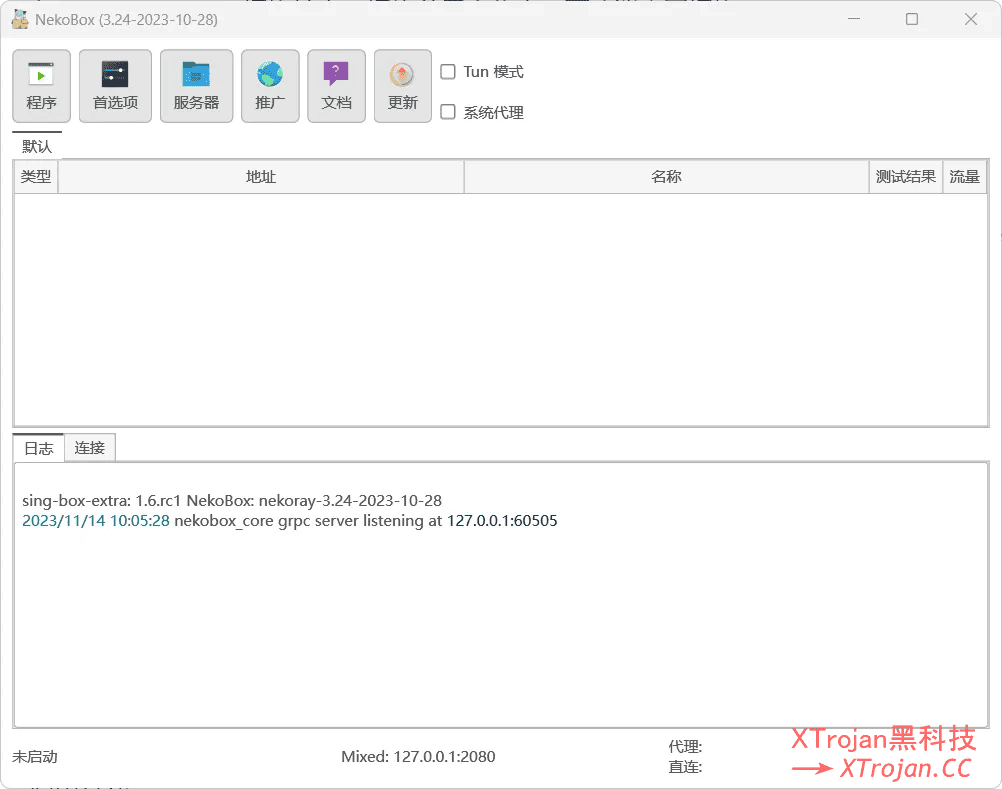This screenshot has width=1002, height=789.
Task: Sort by the 类型 column header
Action: (36, 177)
